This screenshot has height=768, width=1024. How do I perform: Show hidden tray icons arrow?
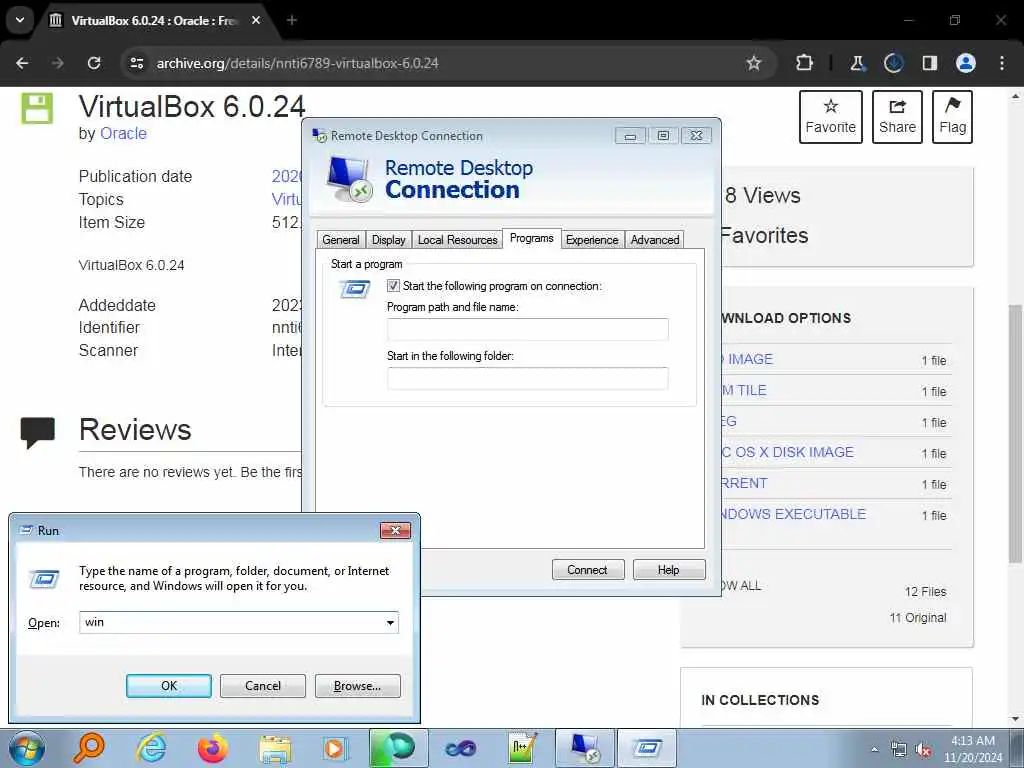click(874, 749)
